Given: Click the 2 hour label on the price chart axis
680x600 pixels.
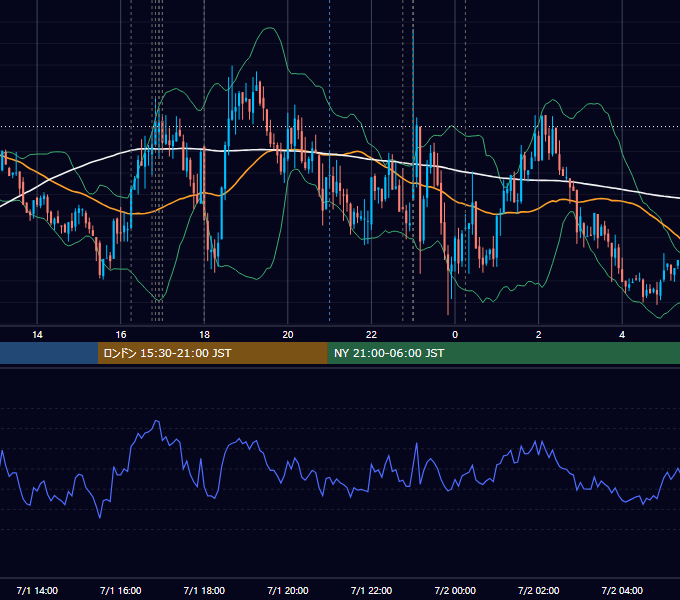Looking at the screenshot, I should [x=539, y=335].
